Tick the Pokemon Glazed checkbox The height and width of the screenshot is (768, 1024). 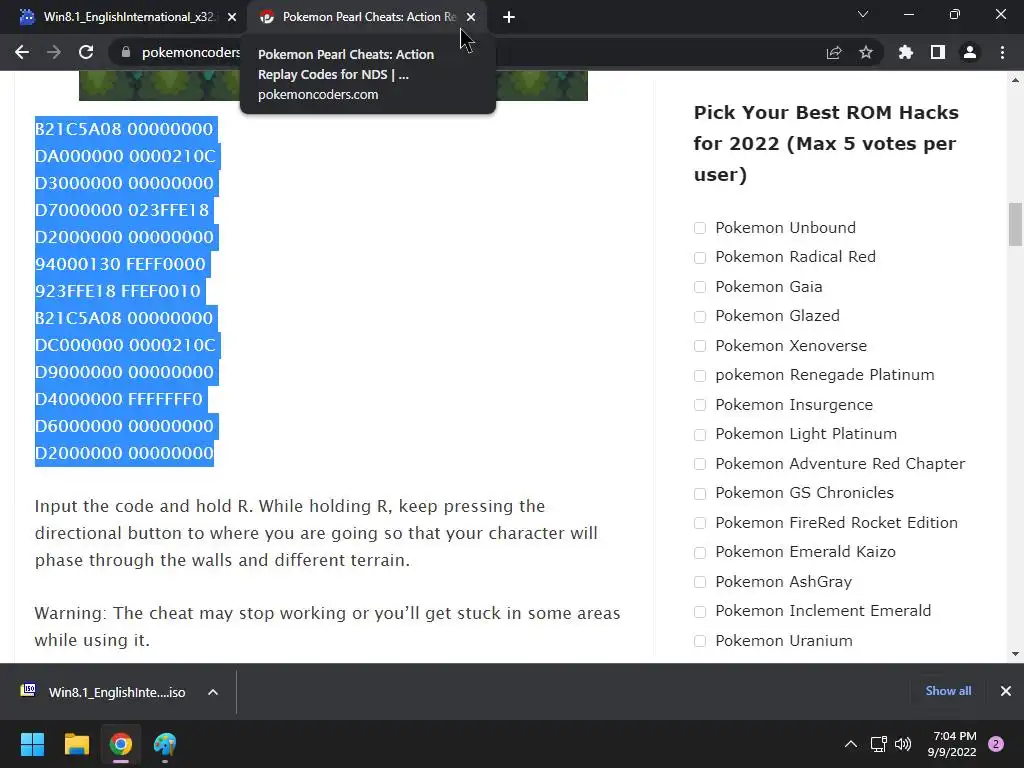point(700,317)
